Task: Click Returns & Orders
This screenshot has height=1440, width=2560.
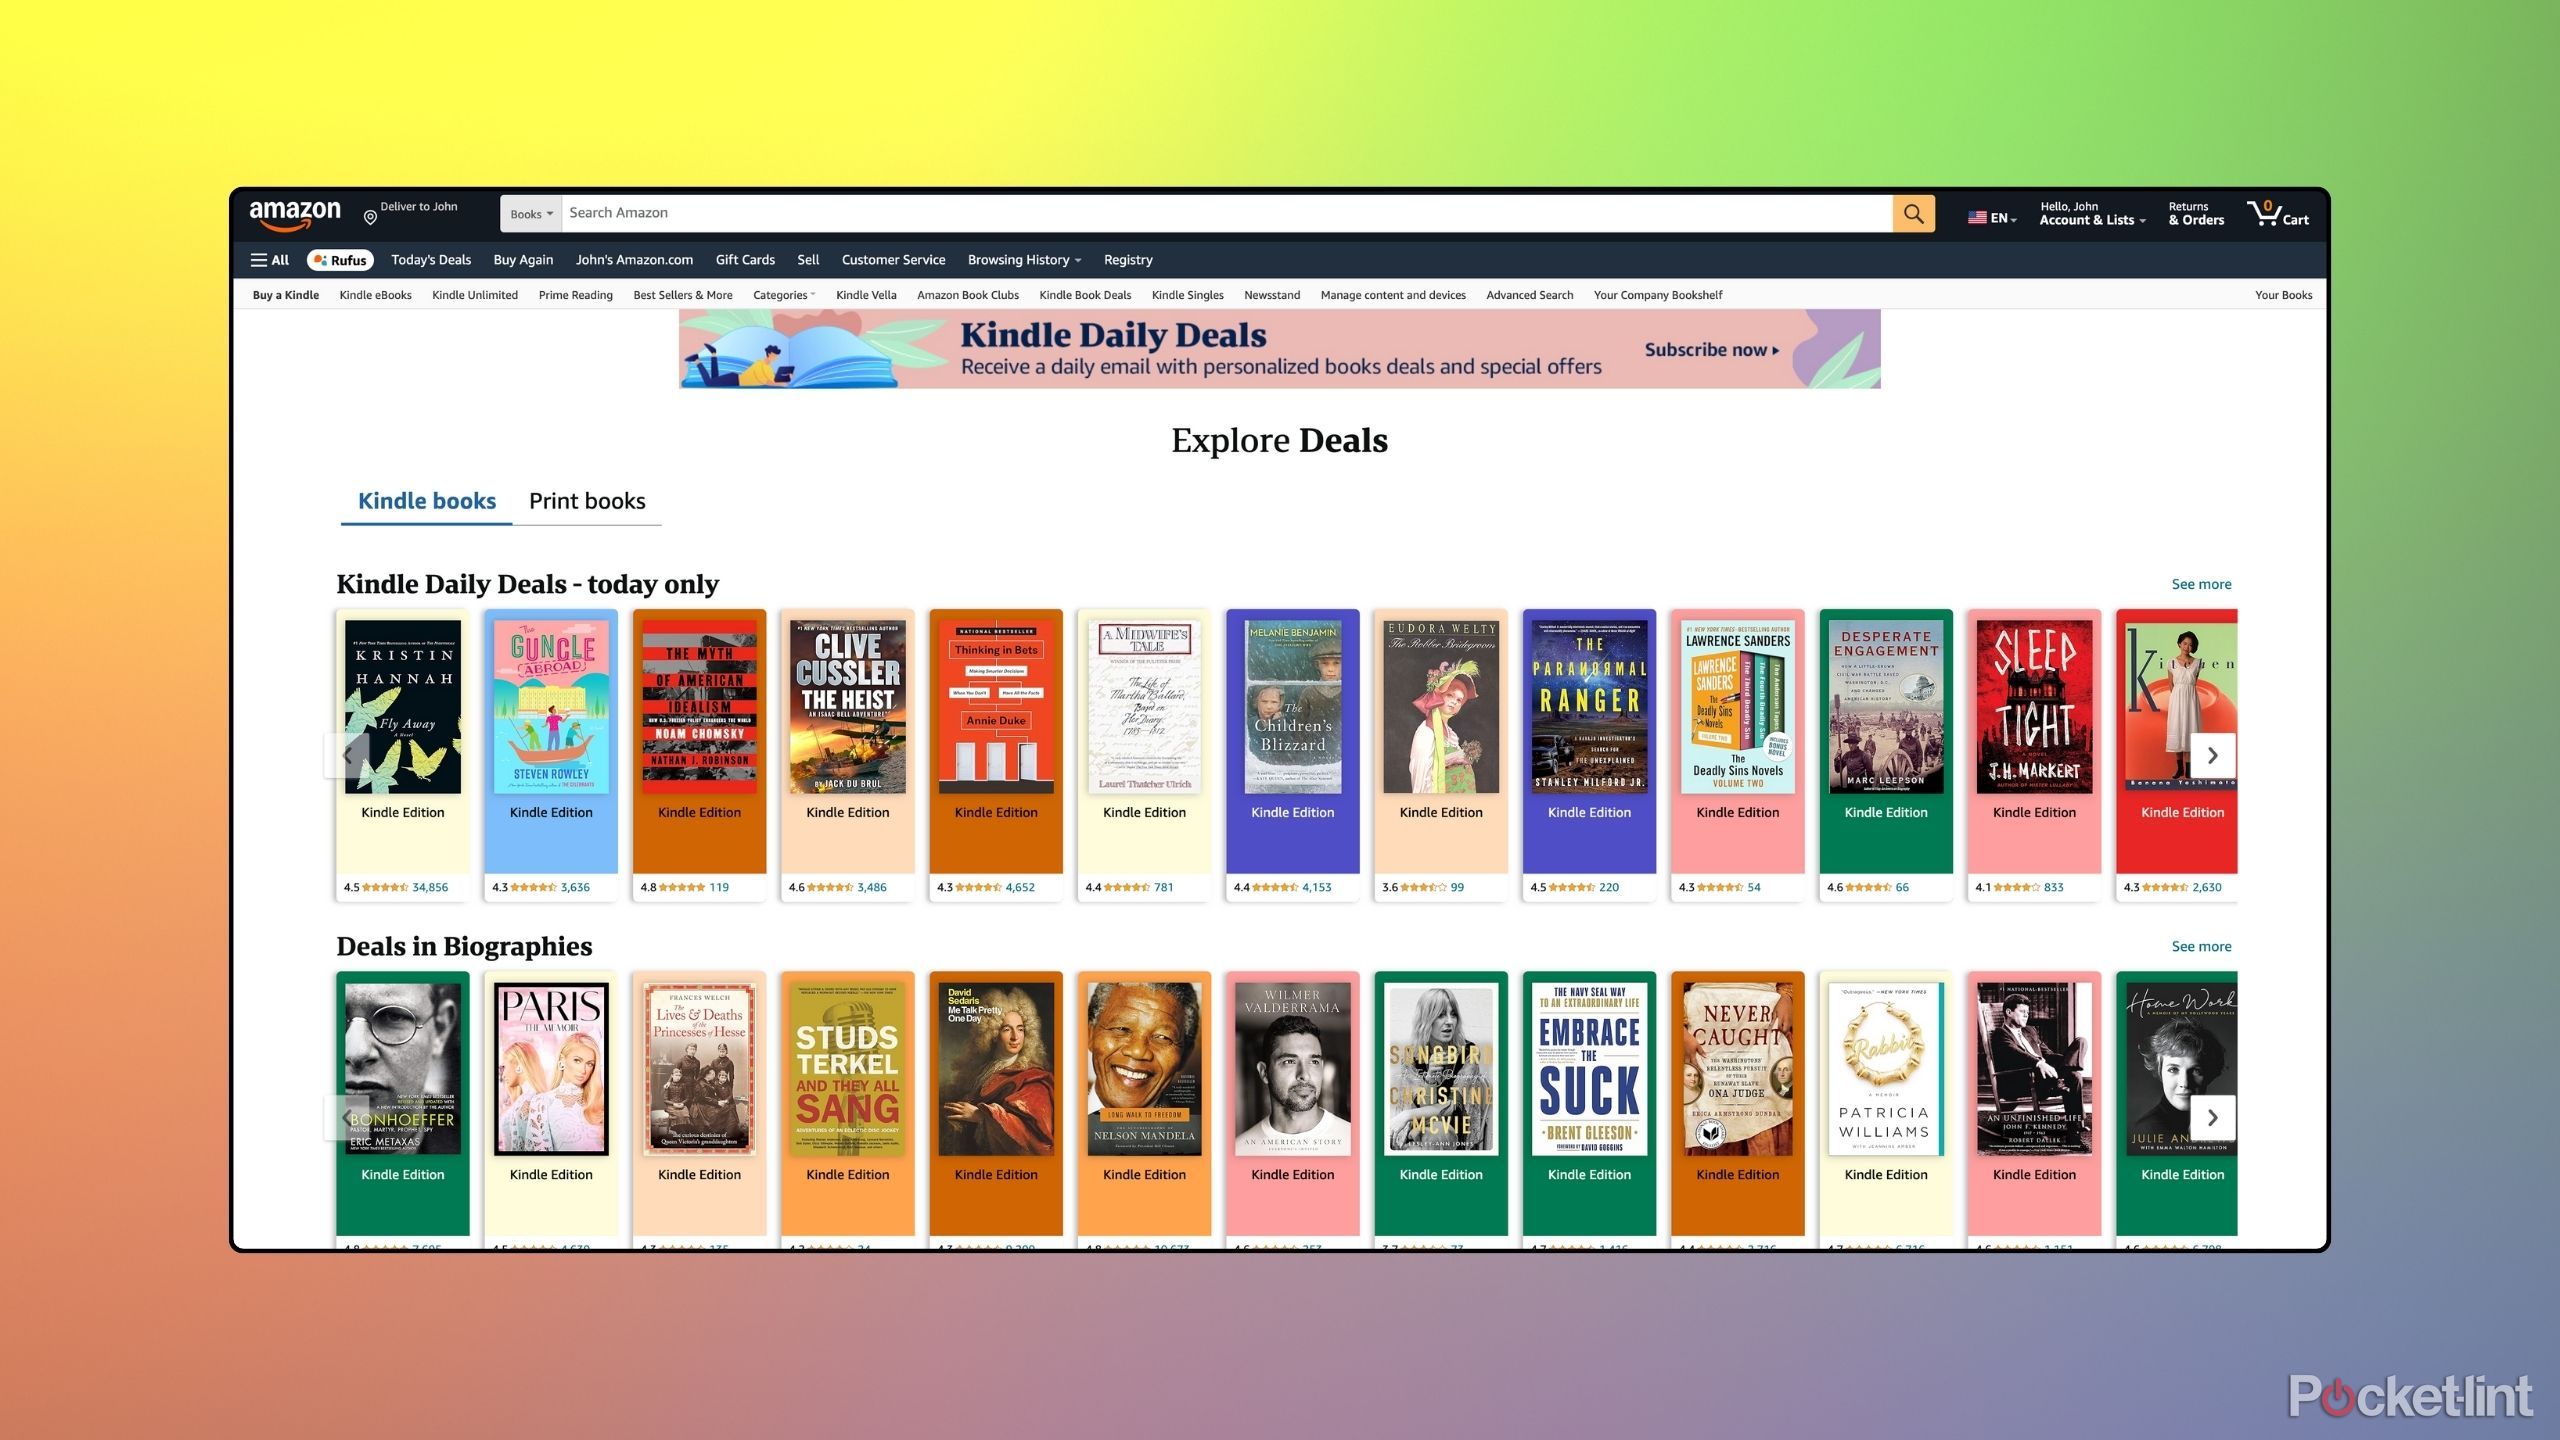Action: pyautogui.click(x=2196, y=214)
